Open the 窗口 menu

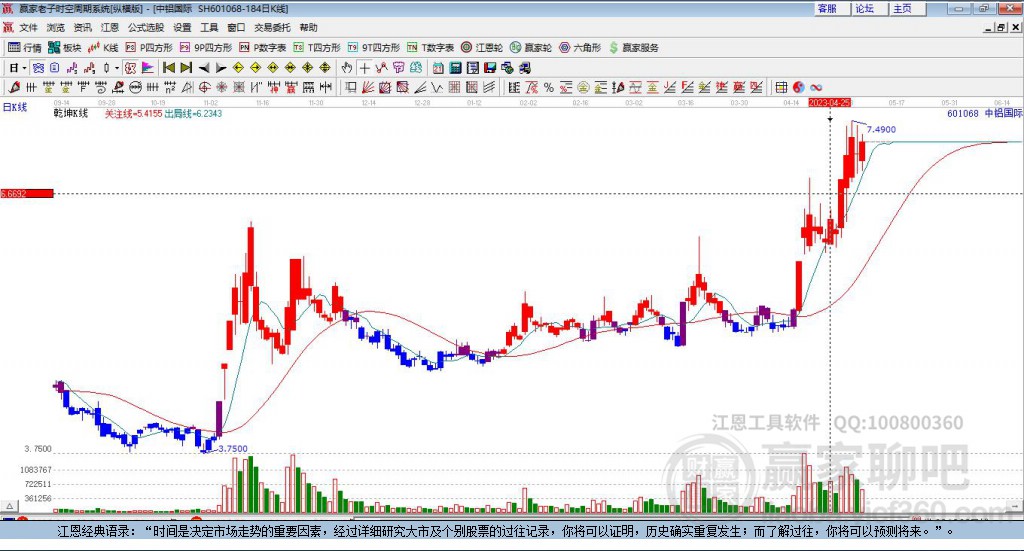(236, 27)
